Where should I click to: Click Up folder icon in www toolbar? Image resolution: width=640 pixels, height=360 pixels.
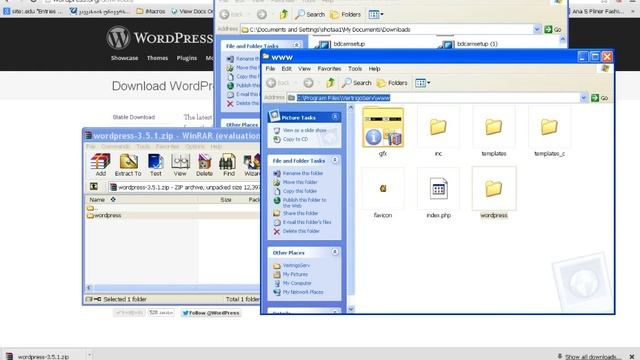click(x=331, y=83)
